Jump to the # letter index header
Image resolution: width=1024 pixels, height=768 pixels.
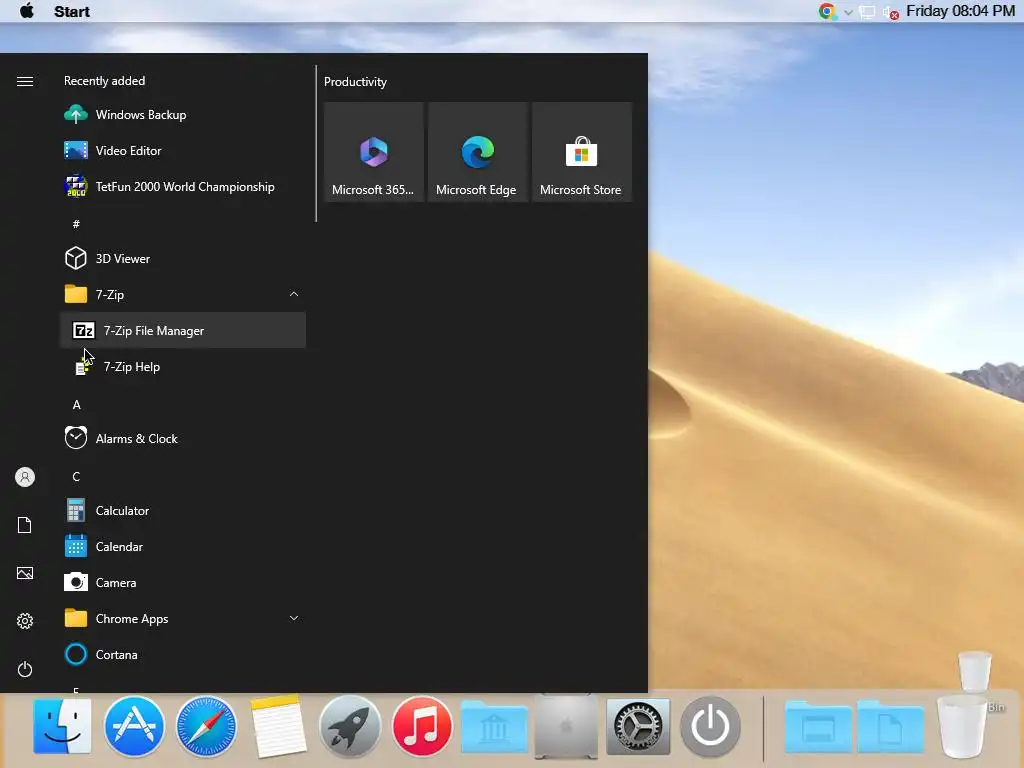coord(76,224)
